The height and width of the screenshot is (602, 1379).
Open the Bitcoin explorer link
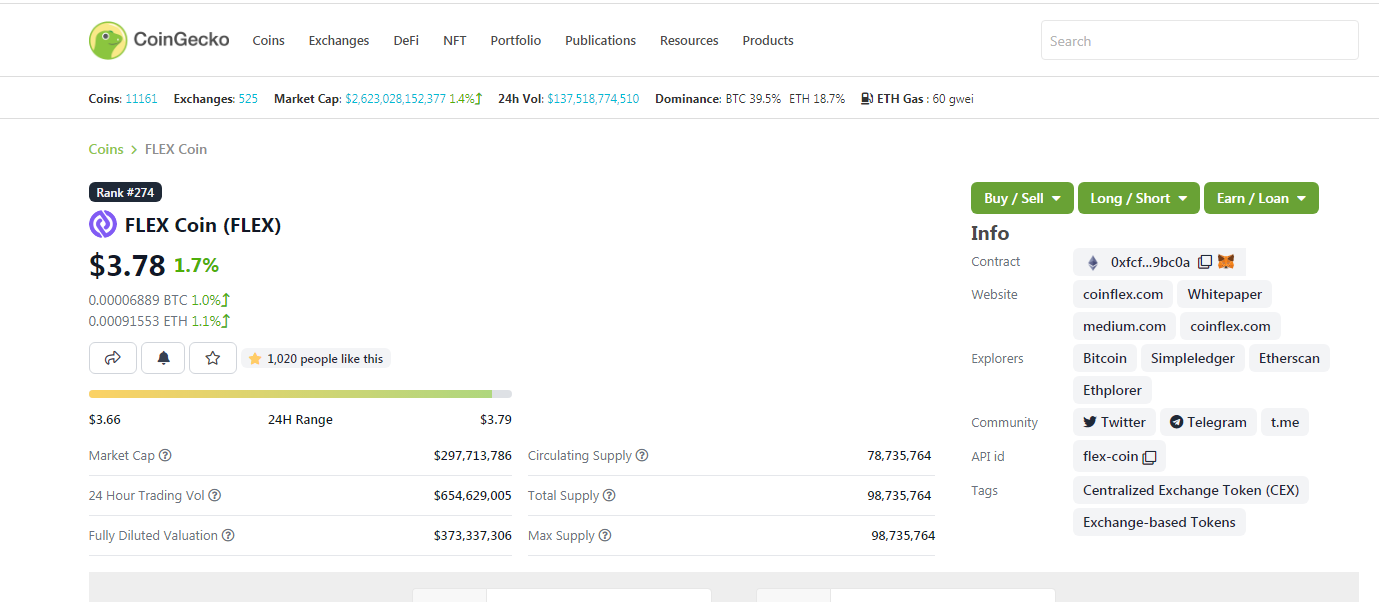pyautogui.click(x=1105, y=358)
